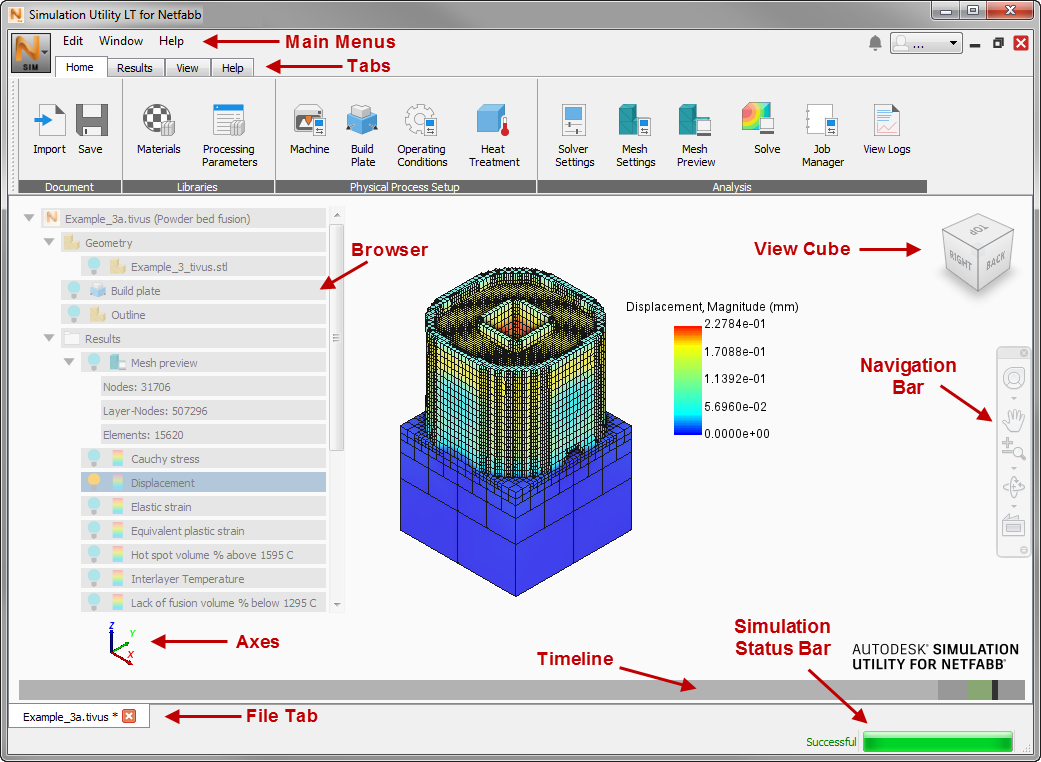Open the Help main menu
Image resolution: width=1041 pixels, height=762 pixels.
click(x=171, y=41)
